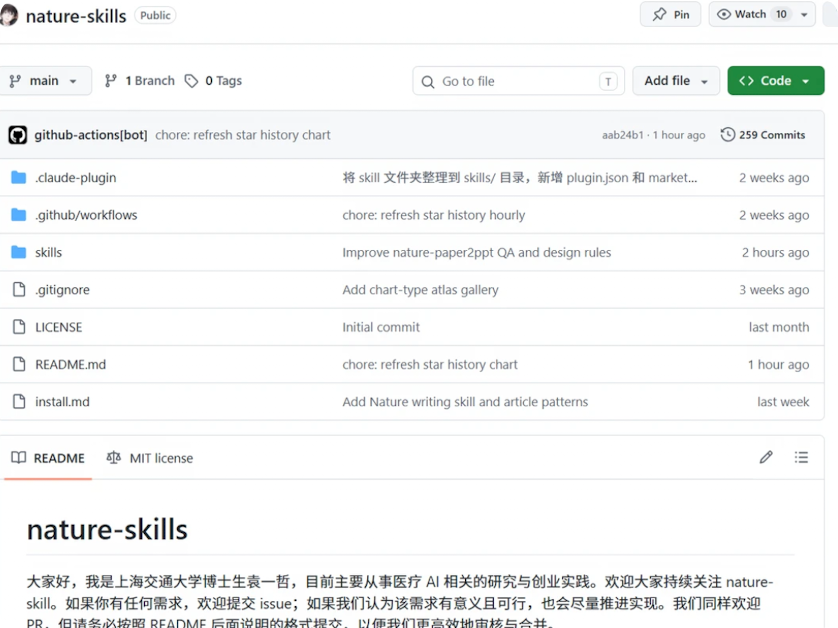This screenshot has width=838, height=628.
Task: Open commit 'Improve nature-paper2ppt QA and design rules'
Action: pyautogui.click(x=477, y=253)
